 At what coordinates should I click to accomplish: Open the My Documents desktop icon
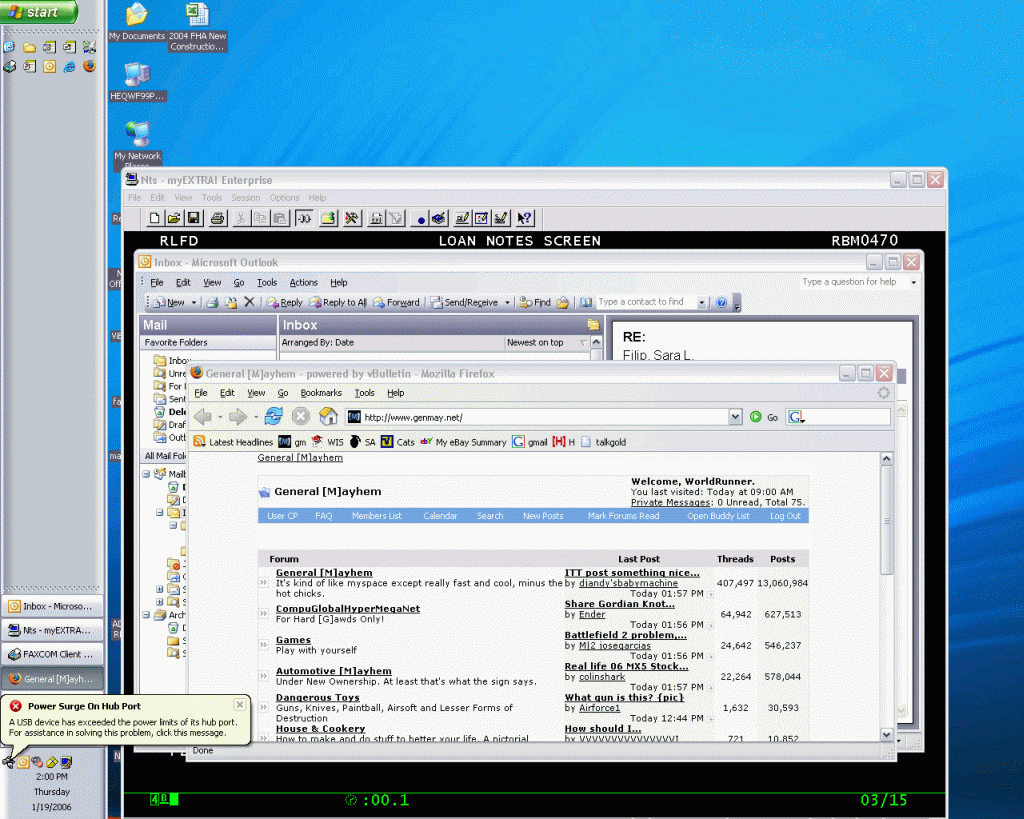pos(136,22)
